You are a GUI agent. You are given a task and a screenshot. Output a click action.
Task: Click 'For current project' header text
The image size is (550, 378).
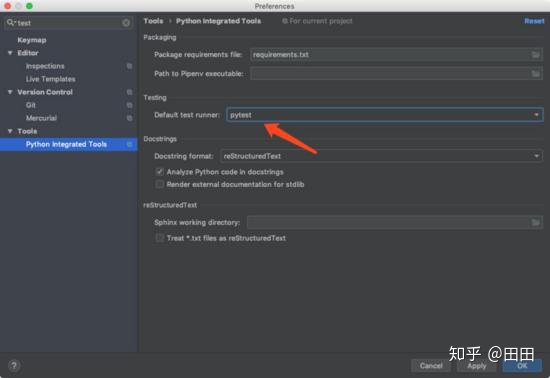[321, 21]
